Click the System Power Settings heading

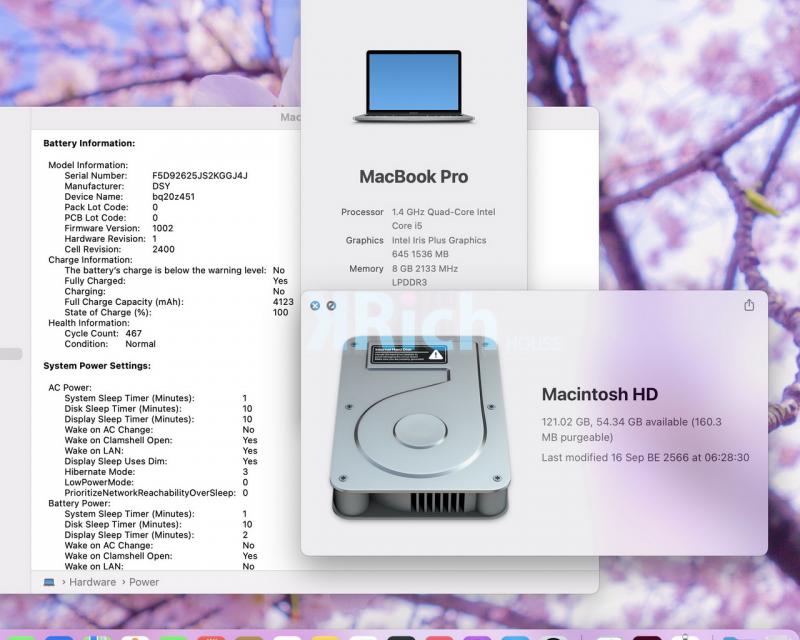click(97, 366)
